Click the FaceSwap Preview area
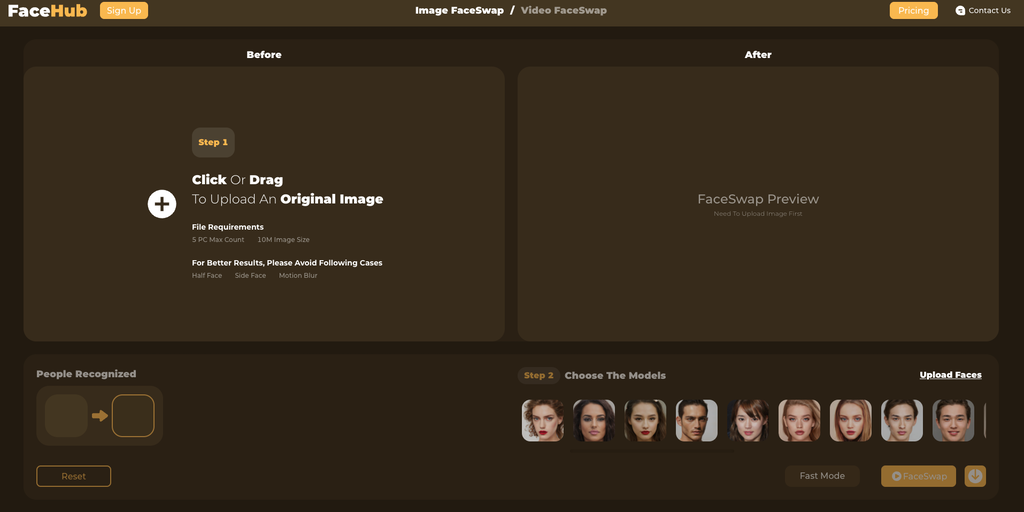This screenshot has width=1024, height=512. [x=757, y=204]
